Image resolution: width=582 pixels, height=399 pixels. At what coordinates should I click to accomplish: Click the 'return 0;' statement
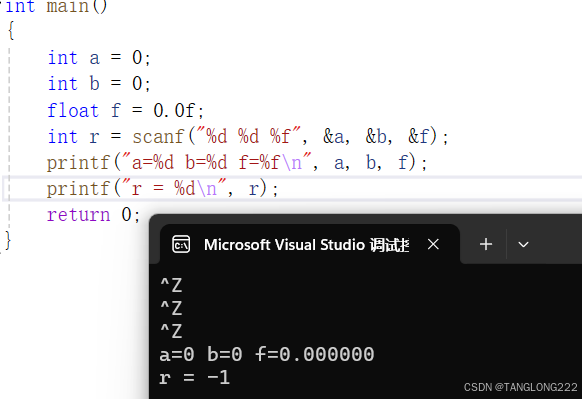click(94, 215)
